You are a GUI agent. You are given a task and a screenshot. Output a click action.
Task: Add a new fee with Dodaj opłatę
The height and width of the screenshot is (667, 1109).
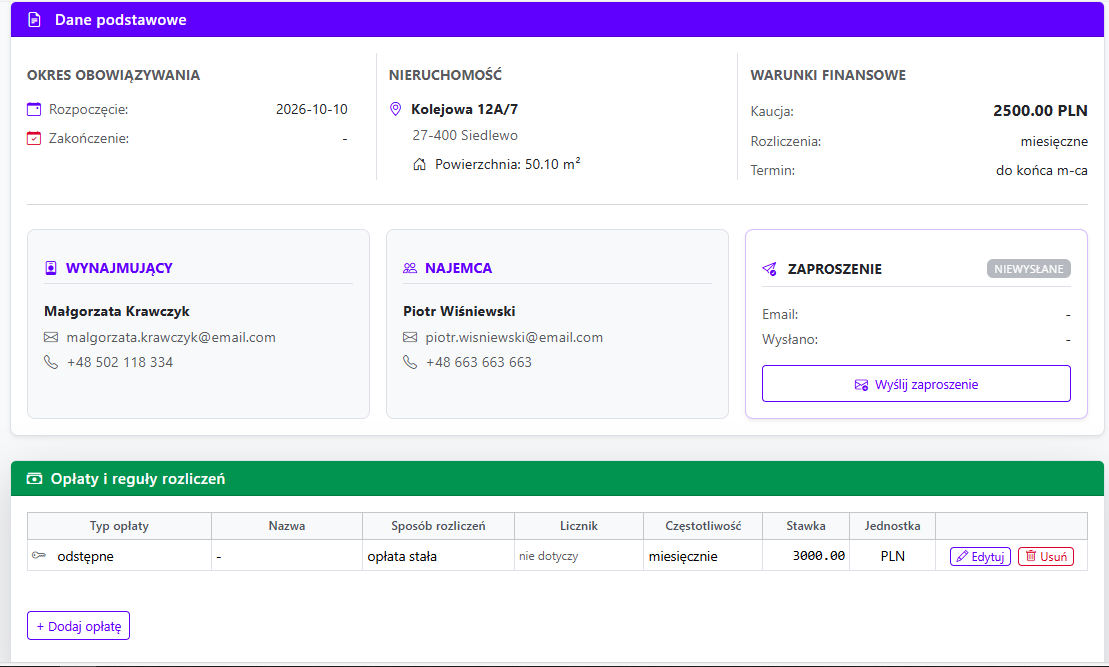click(79, 626)
